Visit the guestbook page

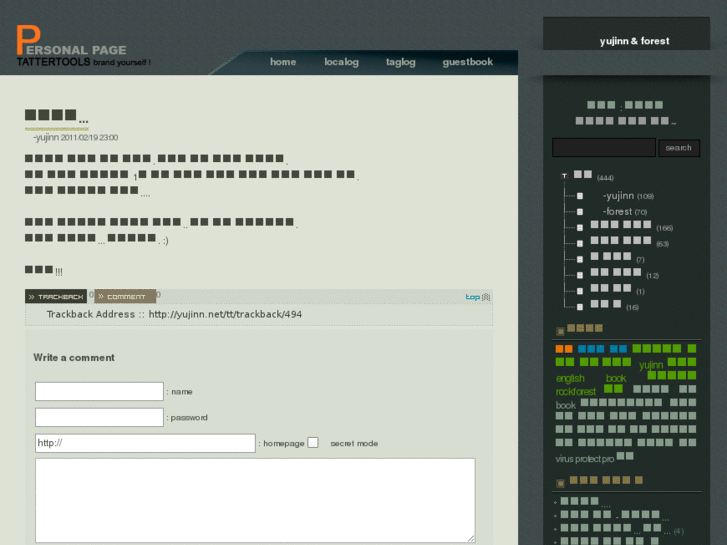pos(467,62)
